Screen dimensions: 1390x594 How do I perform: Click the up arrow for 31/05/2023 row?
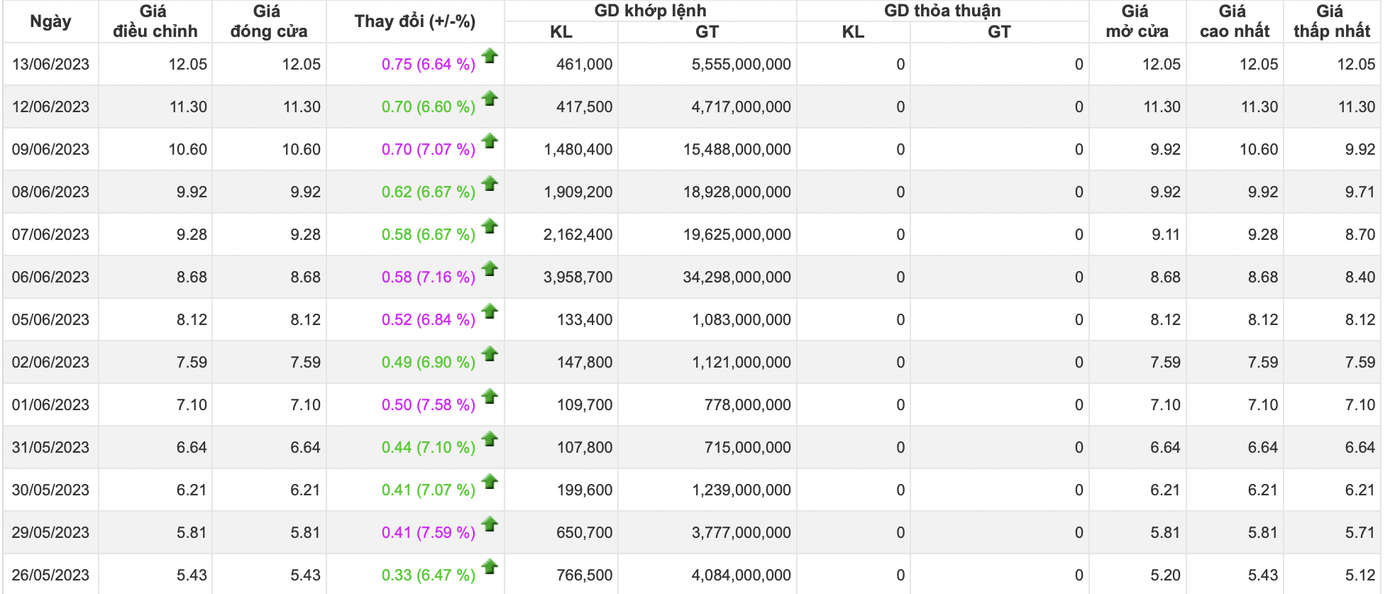point(489,439)
